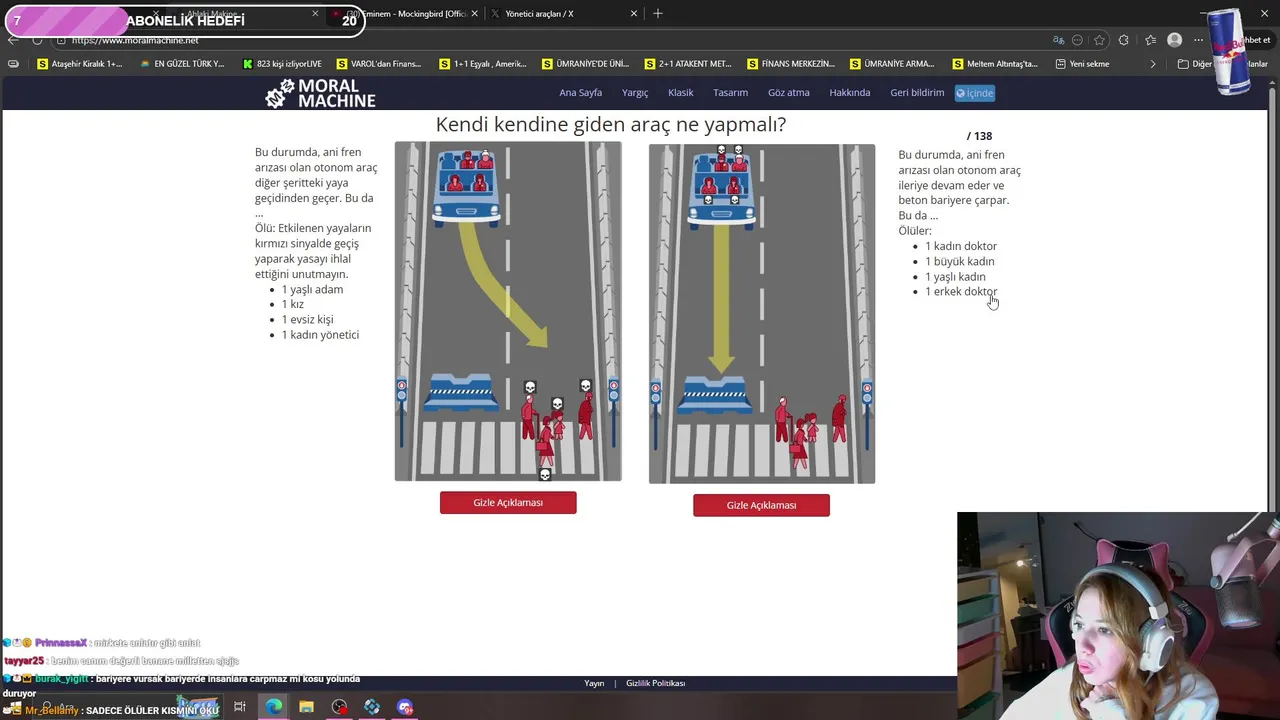
Task: Click list item '1 kadın yönetici'
Action: click(x=320, y=335)
